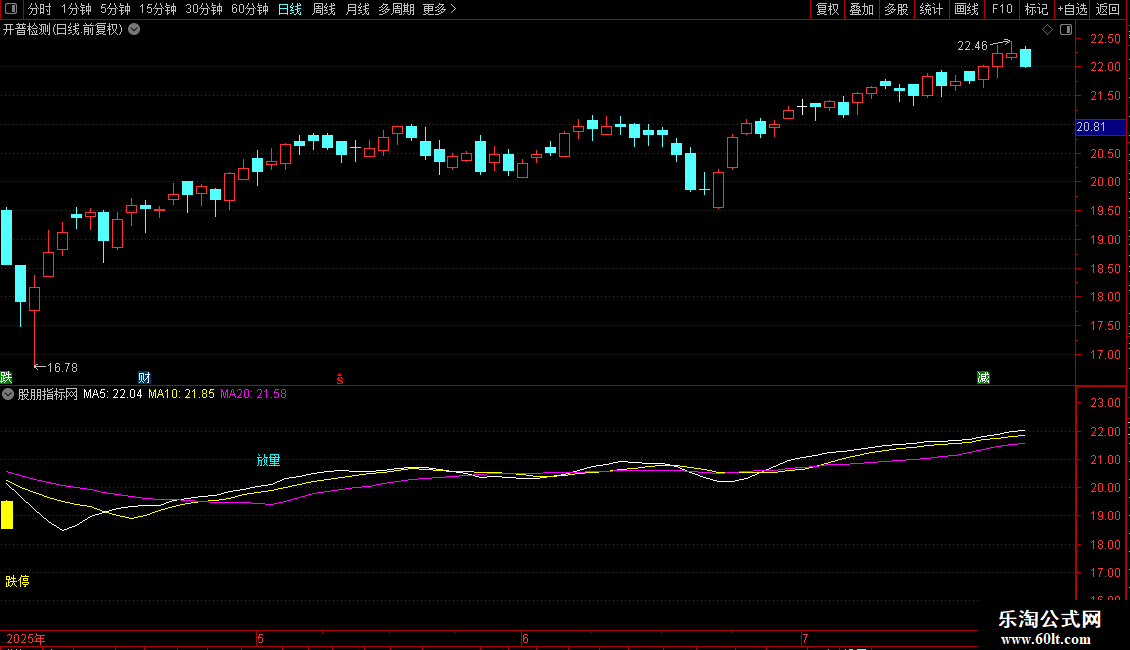Click the green 减 marker

(983, 378)
